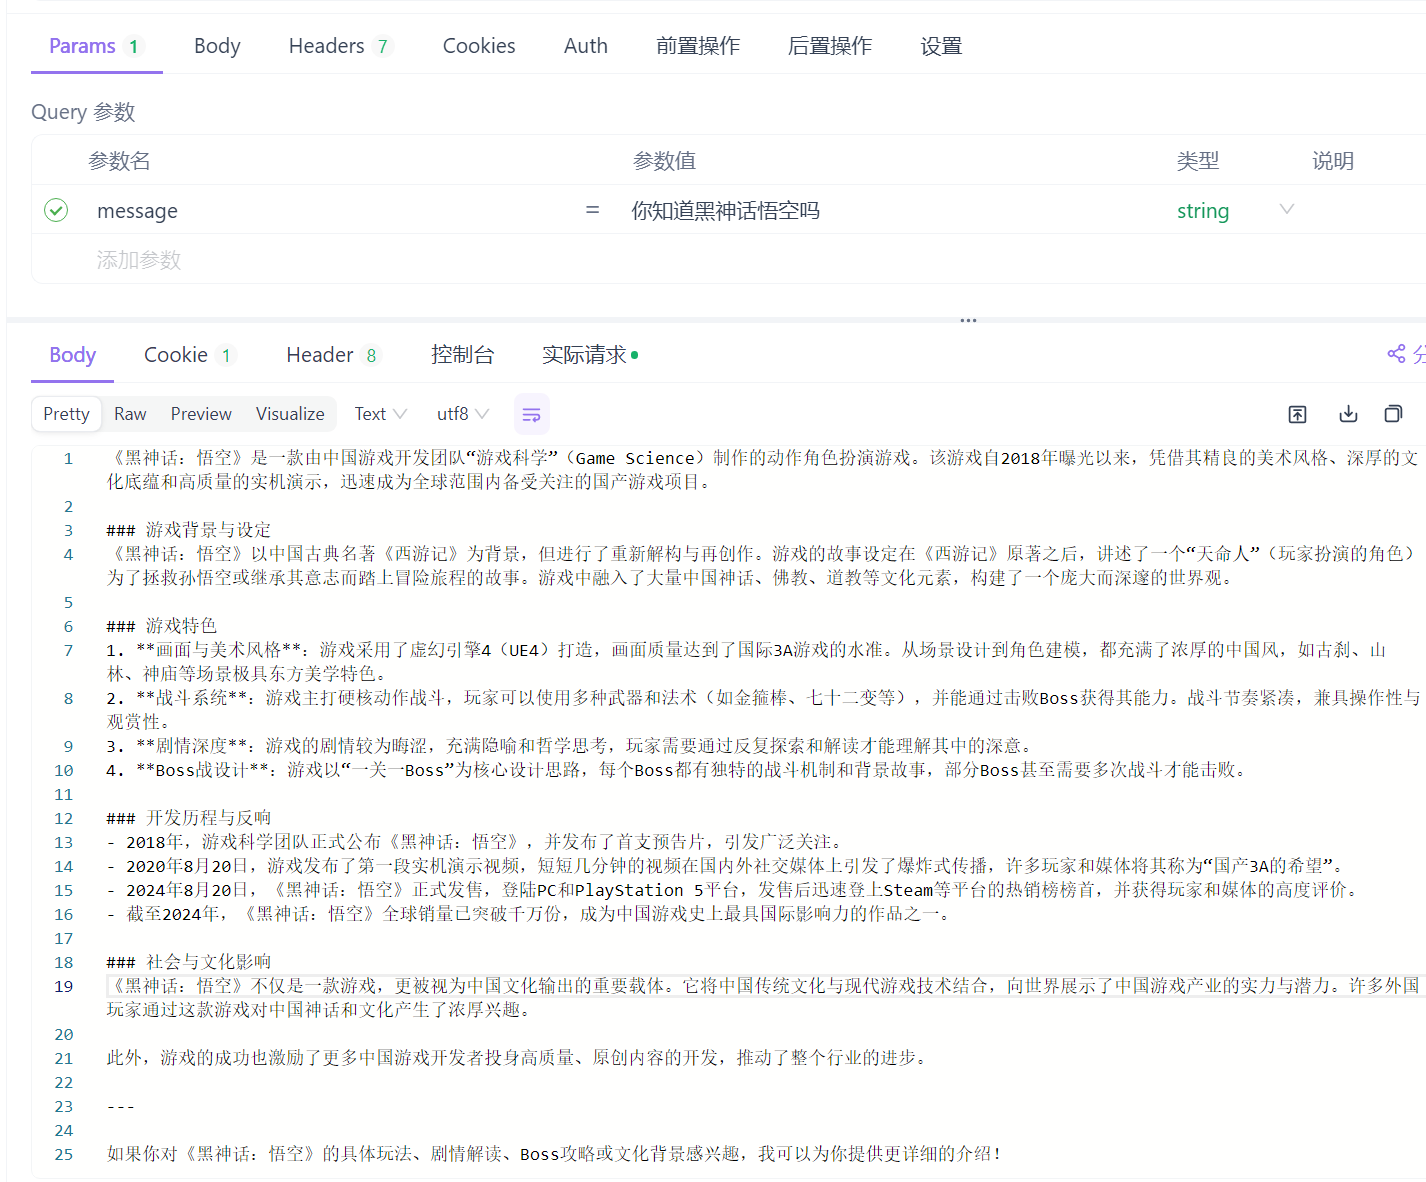1426x1182 pixels.
Task: Click the share response icon
Action: point(1396,354)
